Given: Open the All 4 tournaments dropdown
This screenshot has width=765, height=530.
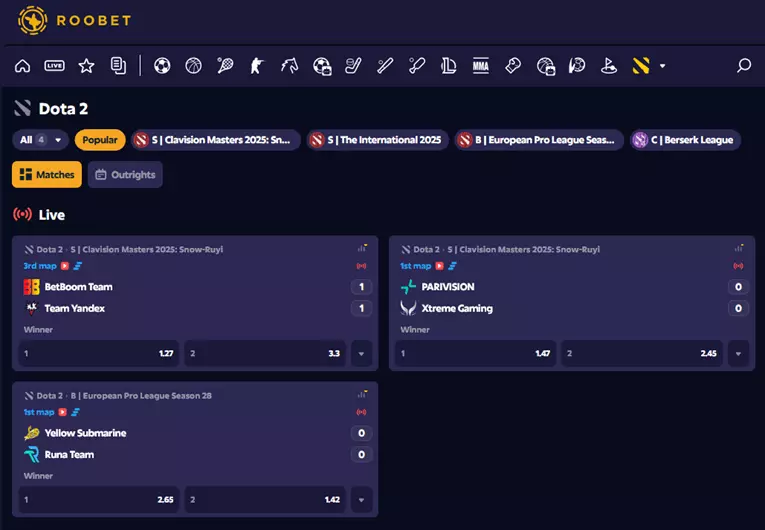Looking at the screenshot, I should pos(40,140).
